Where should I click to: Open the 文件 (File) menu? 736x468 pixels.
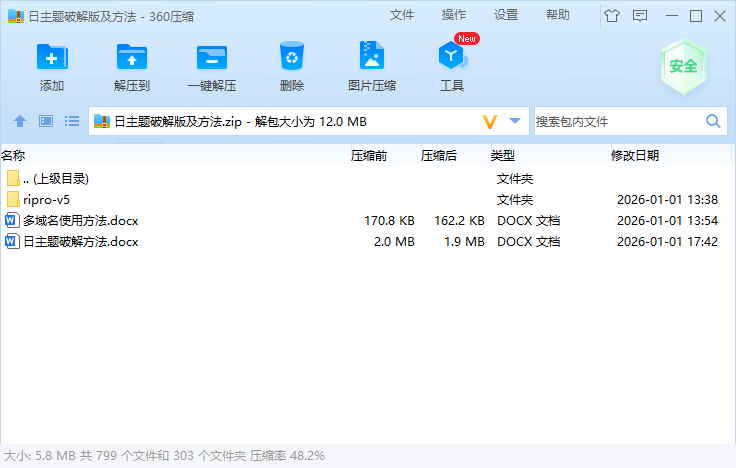click(402, 15)
